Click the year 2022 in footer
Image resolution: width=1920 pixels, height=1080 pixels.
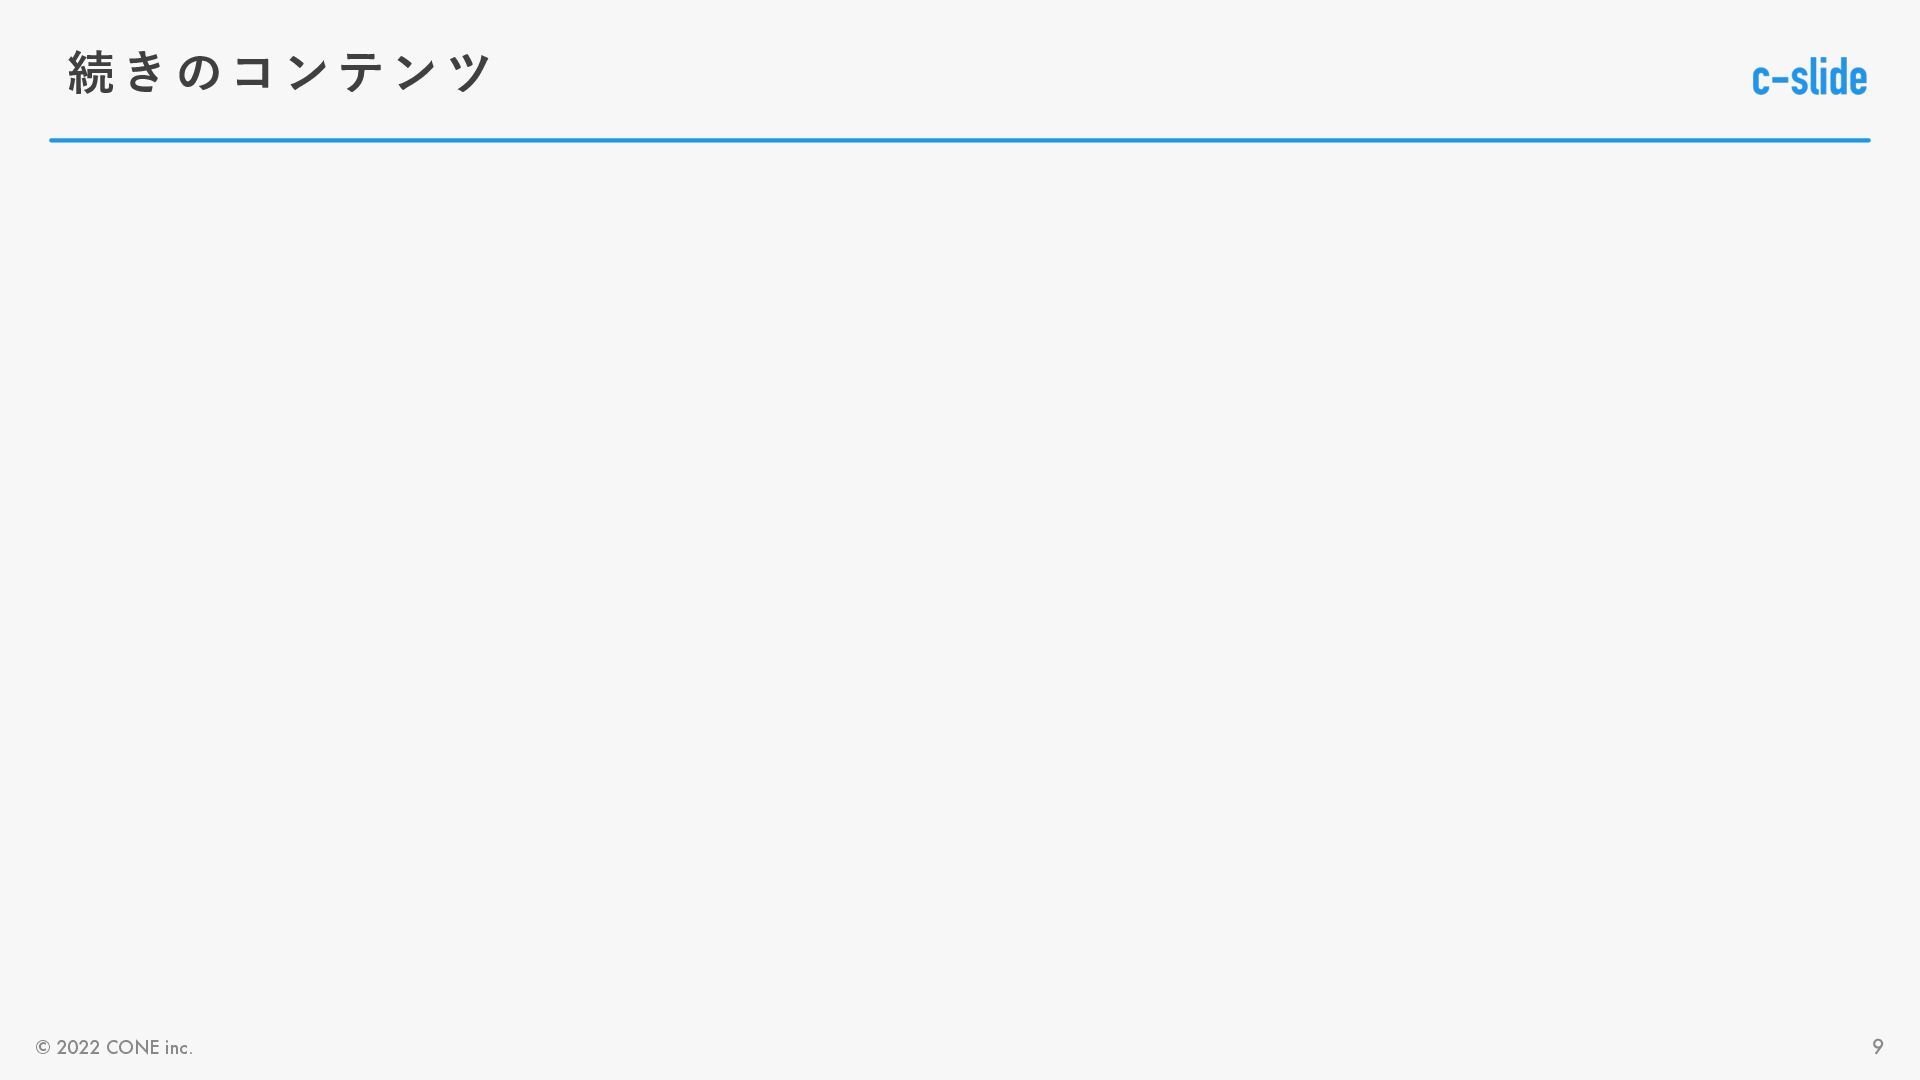tap(78, 1047)
